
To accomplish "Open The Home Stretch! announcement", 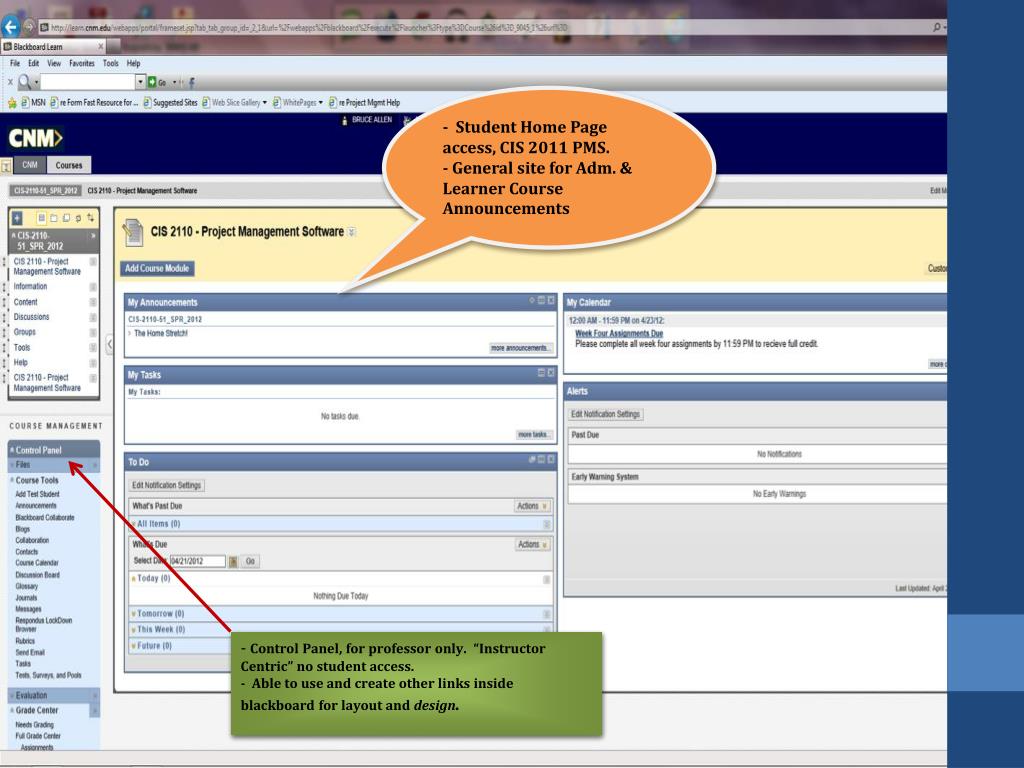I will pyautogui.click(x=161, y=333).
